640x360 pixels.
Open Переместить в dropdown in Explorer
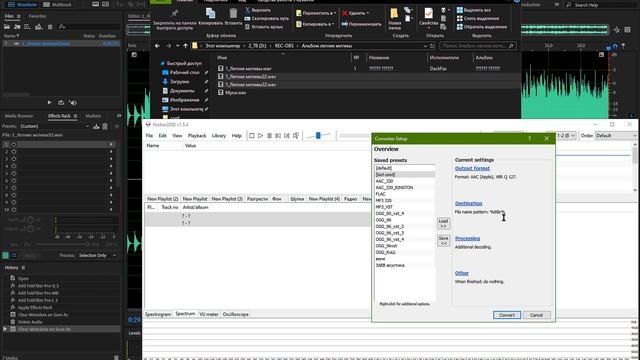(316, 13)
